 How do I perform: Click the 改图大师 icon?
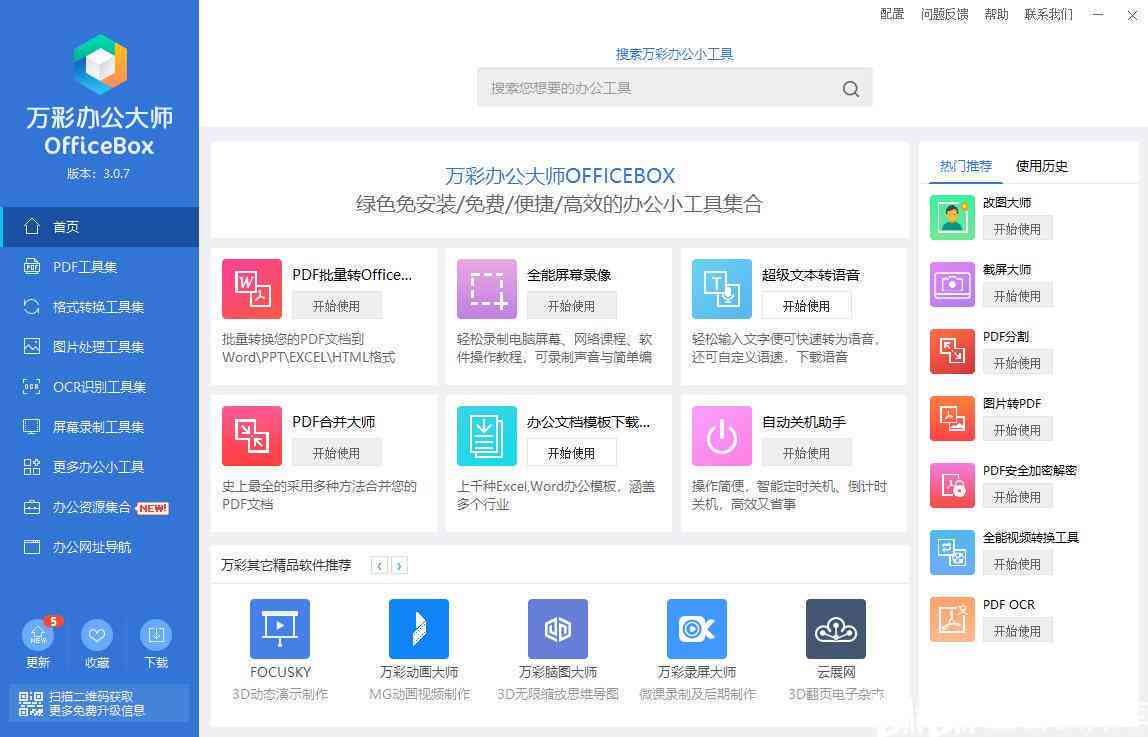(x=953, y=217)
